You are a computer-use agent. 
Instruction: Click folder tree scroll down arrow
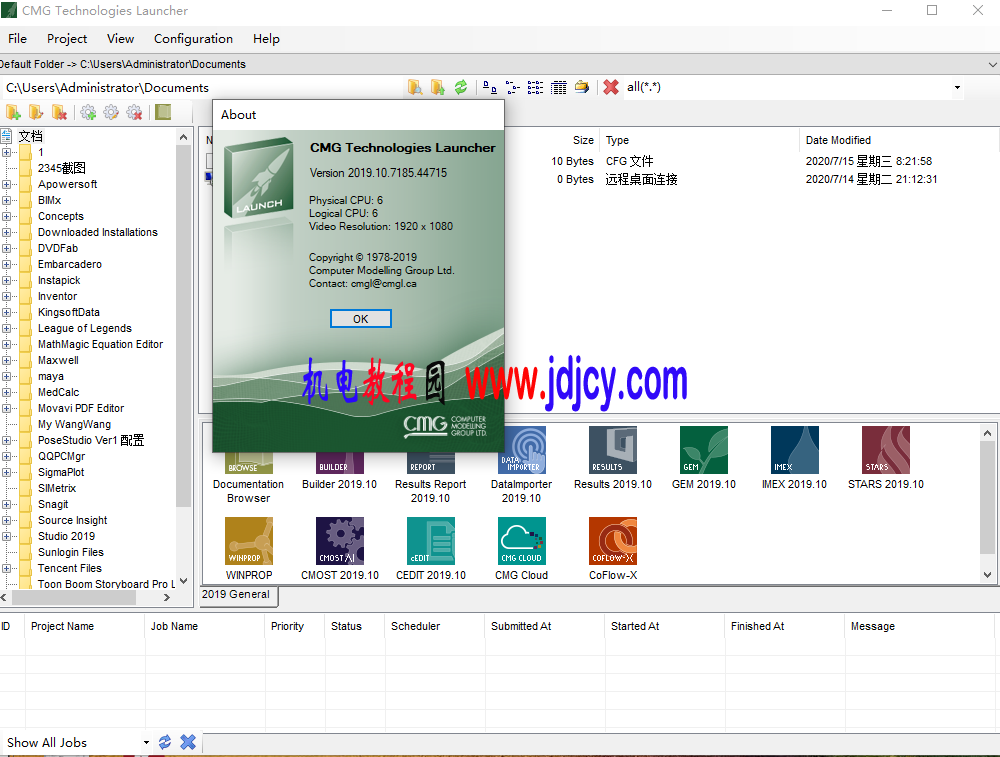point(184,581)
